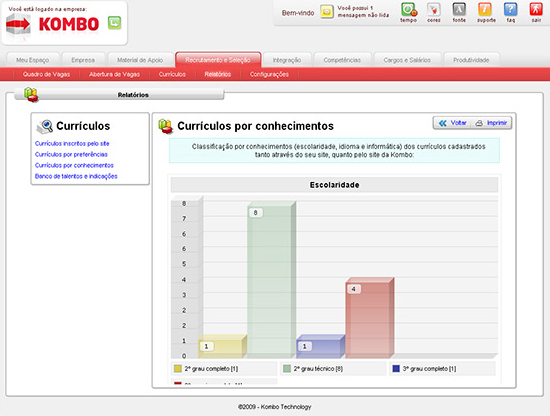
Task: Open Banco de talentos e indicações link
Action: [76, 176]
